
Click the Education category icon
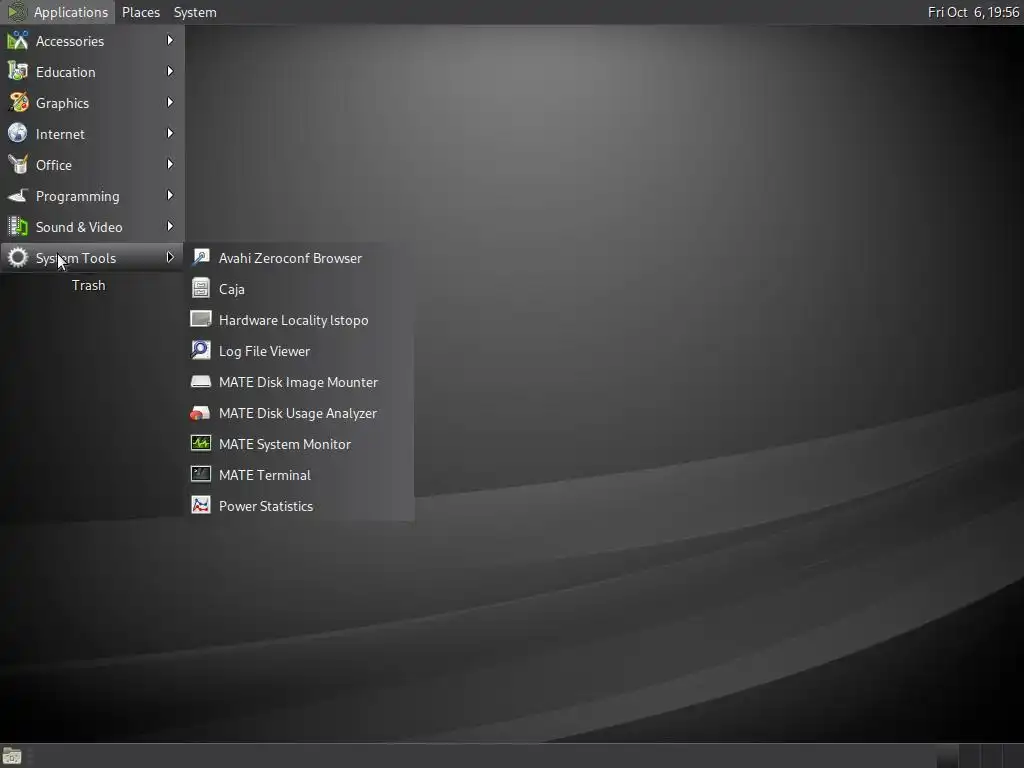[18, 72]
